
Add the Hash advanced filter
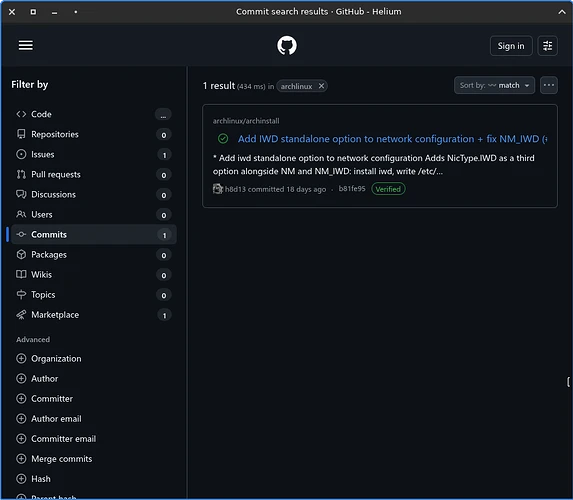(33, 479)
